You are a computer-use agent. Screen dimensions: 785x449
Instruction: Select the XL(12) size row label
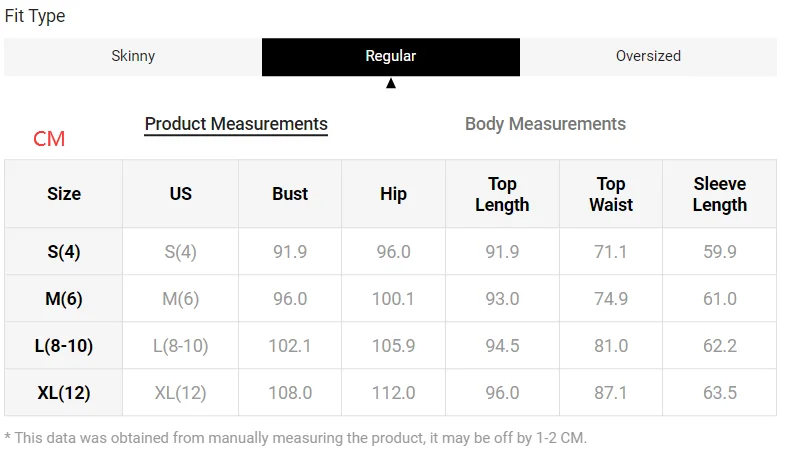tap(64, 393)
